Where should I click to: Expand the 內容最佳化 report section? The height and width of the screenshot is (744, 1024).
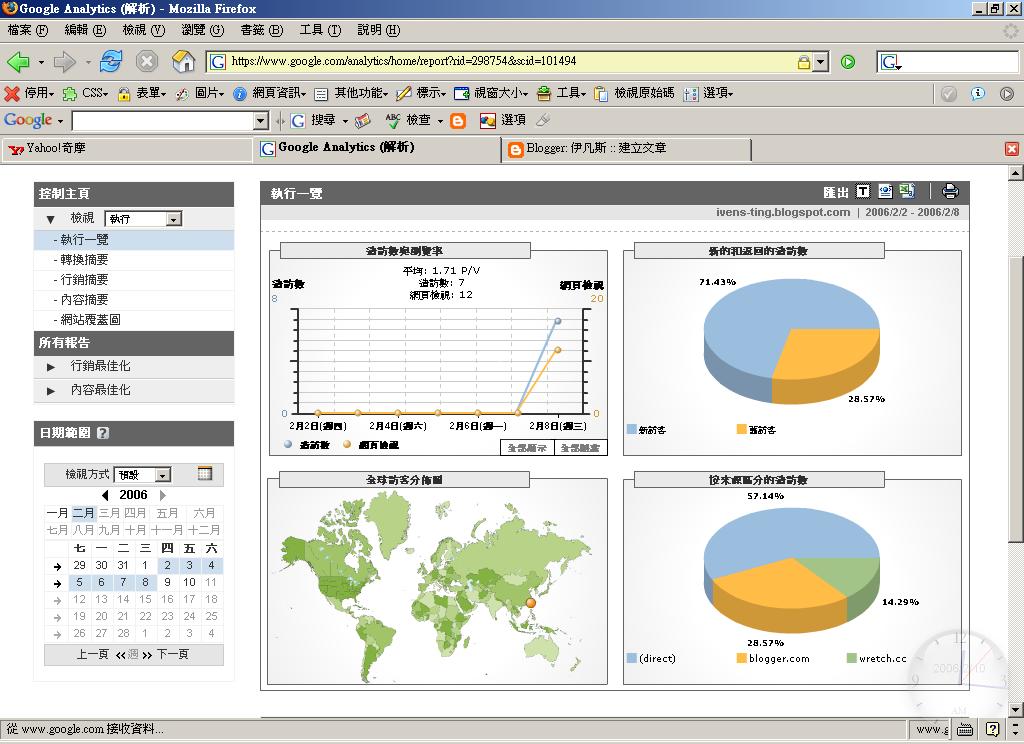click(x=99, y=390)
